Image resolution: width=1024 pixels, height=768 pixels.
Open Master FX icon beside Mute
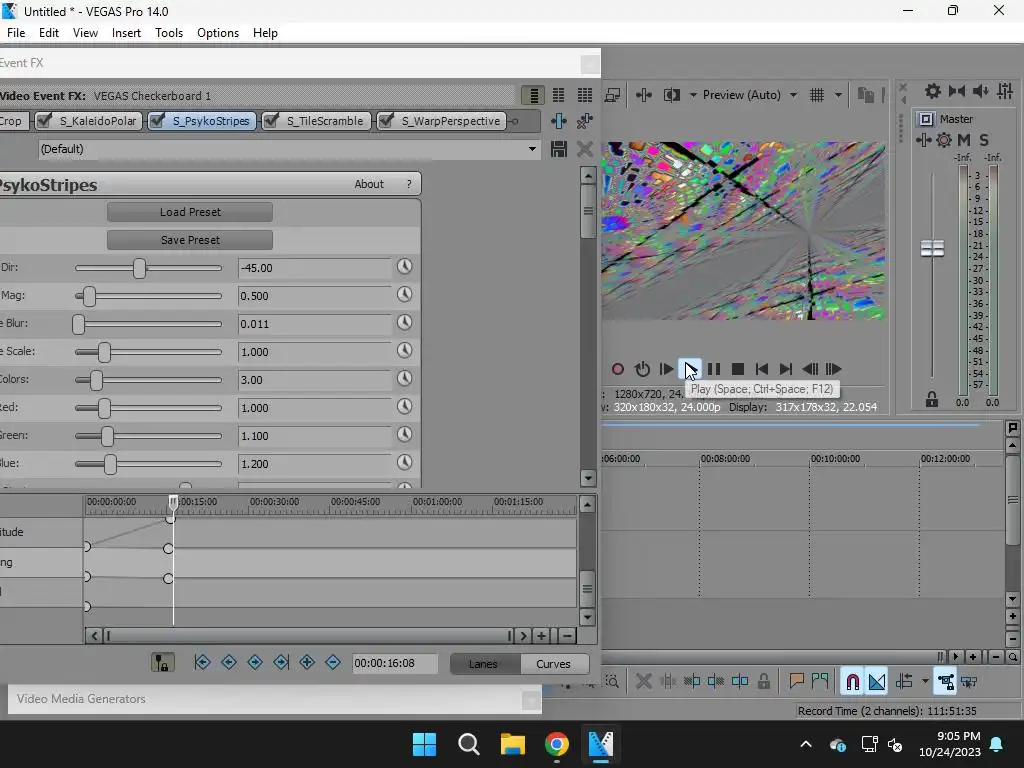923,140
